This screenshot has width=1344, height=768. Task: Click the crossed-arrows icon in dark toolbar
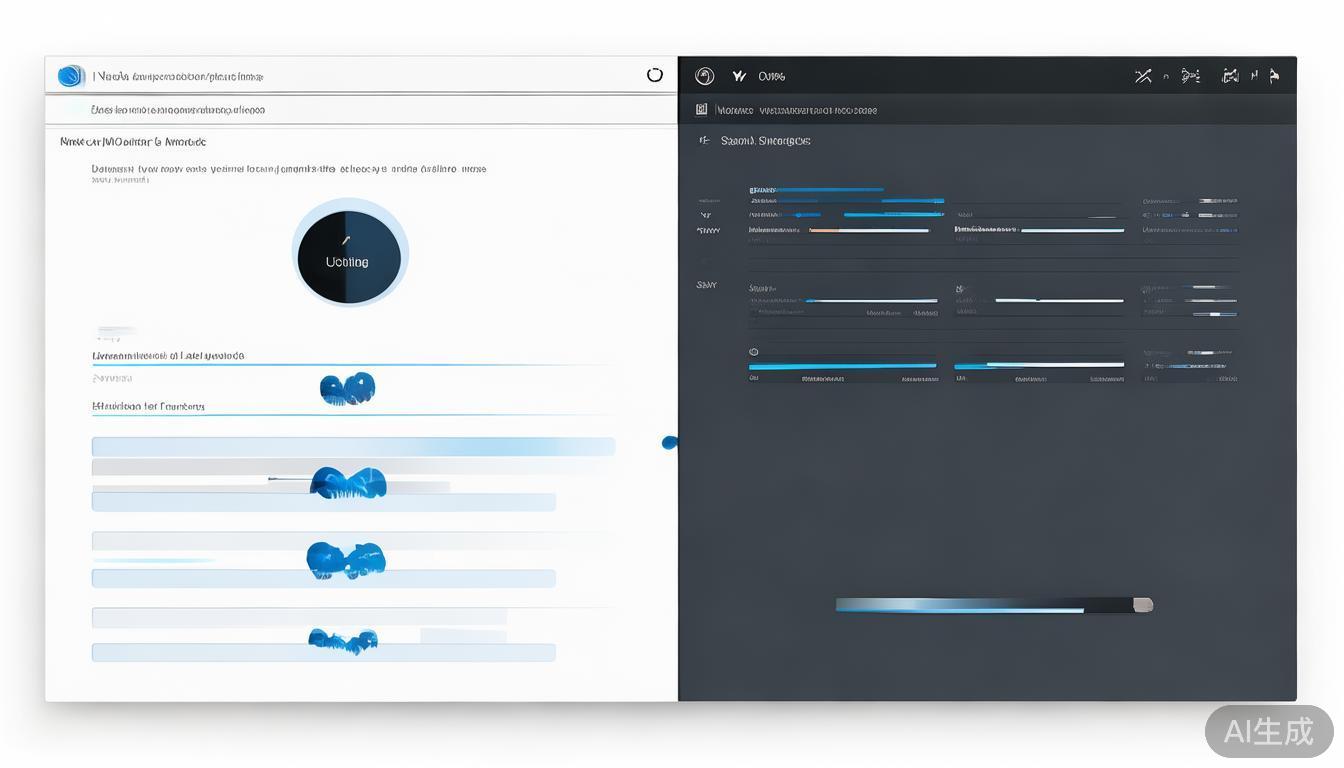tap(1143, 76)
